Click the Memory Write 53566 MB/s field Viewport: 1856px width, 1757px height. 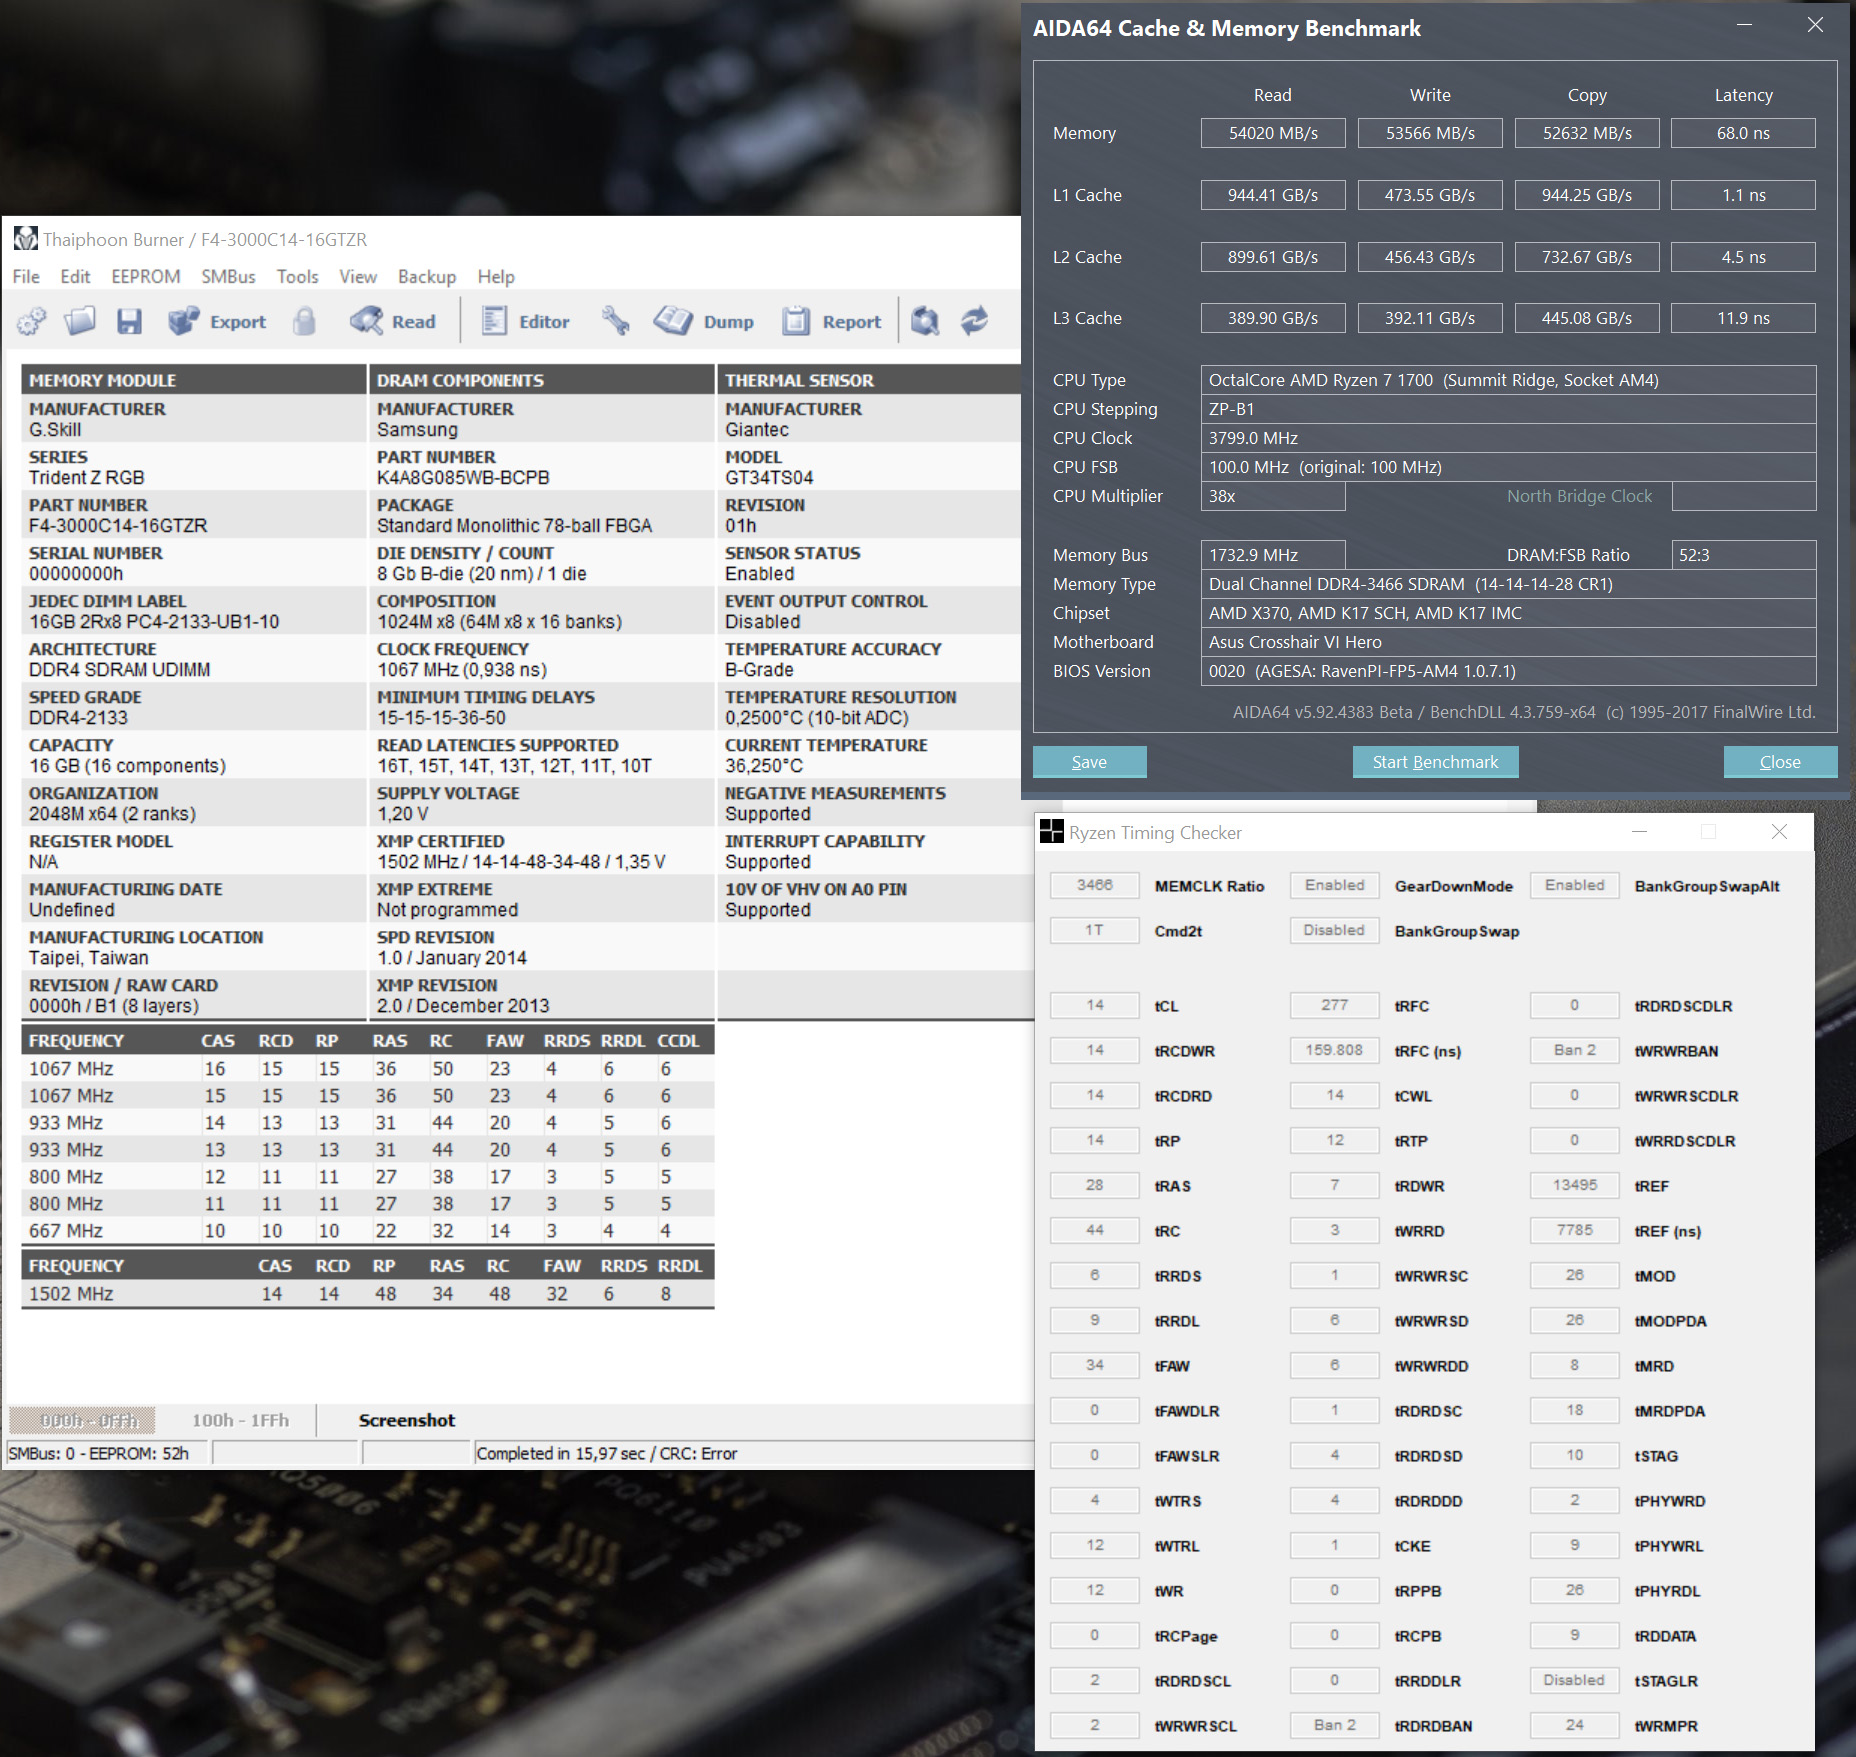point(1430,133)
